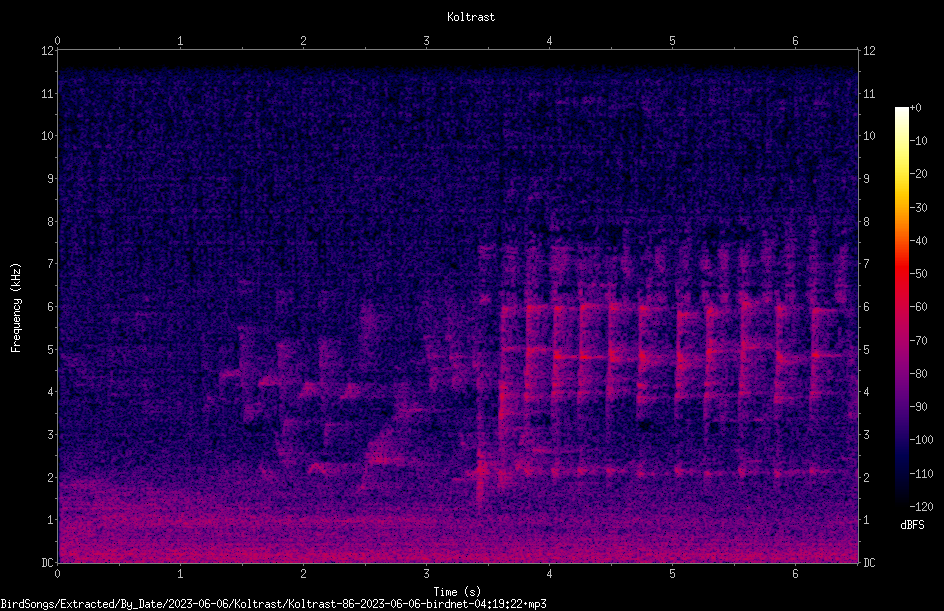Click the -80 label on the color scale
Screen dimensions: 944x611
click(919, 374)
